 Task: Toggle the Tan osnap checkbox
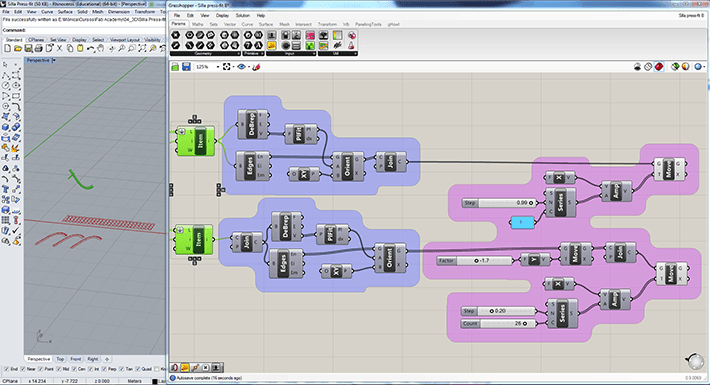(x=121, y=369)
